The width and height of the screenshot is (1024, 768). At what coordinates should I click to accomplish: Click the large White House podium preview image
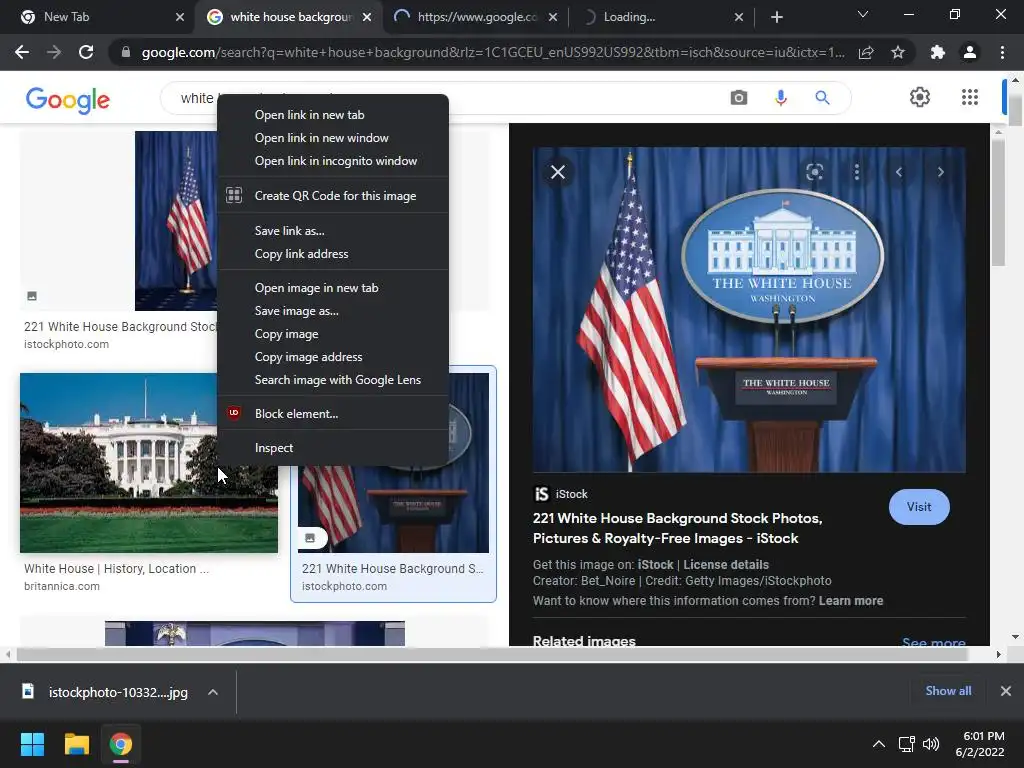pyautogui.click(x=749, y=310)
